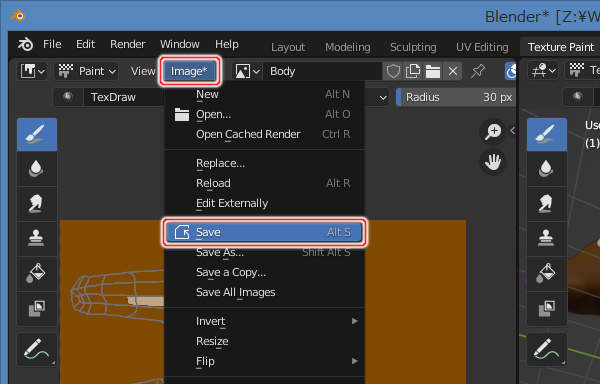Select the Fill tool in 3D viewport
This screenshot has width=600, height=384.
[x=547, y=273]
